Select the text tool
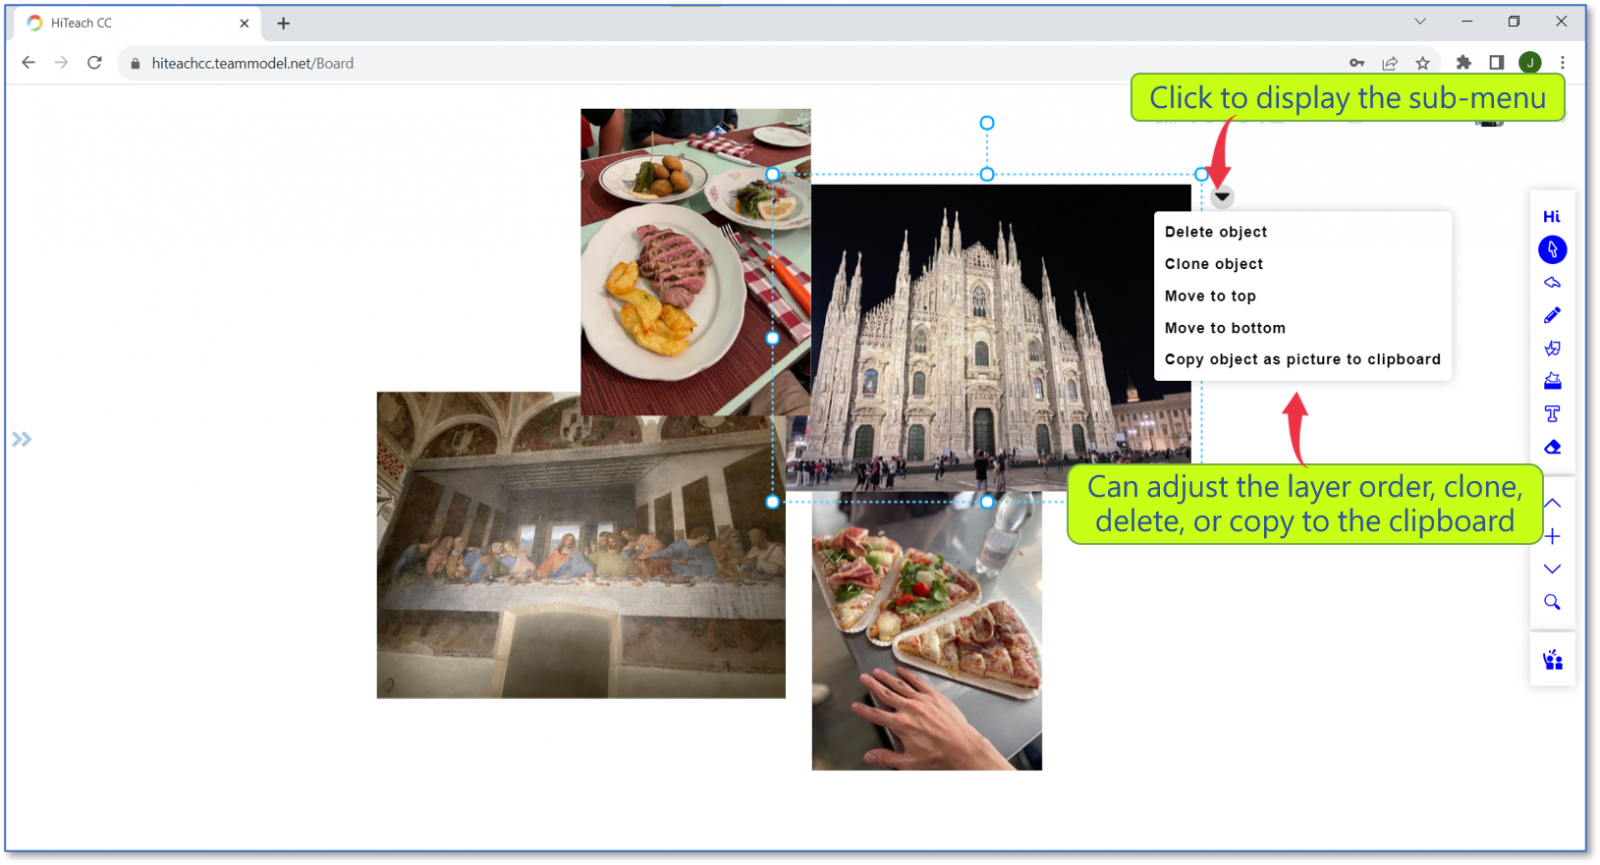The image size is (1600, 865). pyautogui.click(x=1552, y=414)
